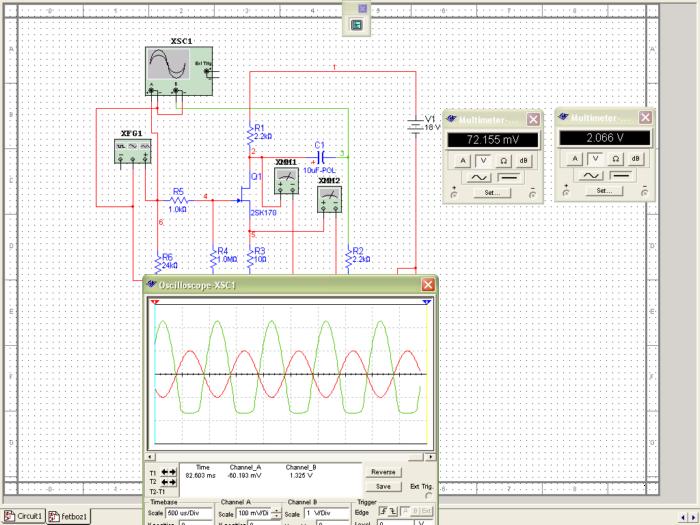Decrease the Channel A scale with the down stepper
Viewport: 700px width, 525px height.
277,516
